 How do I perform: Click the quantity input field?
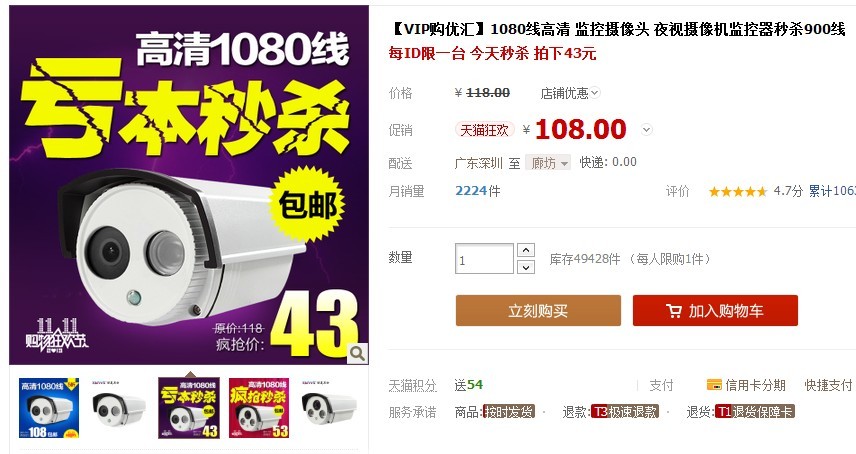point(484,259)
